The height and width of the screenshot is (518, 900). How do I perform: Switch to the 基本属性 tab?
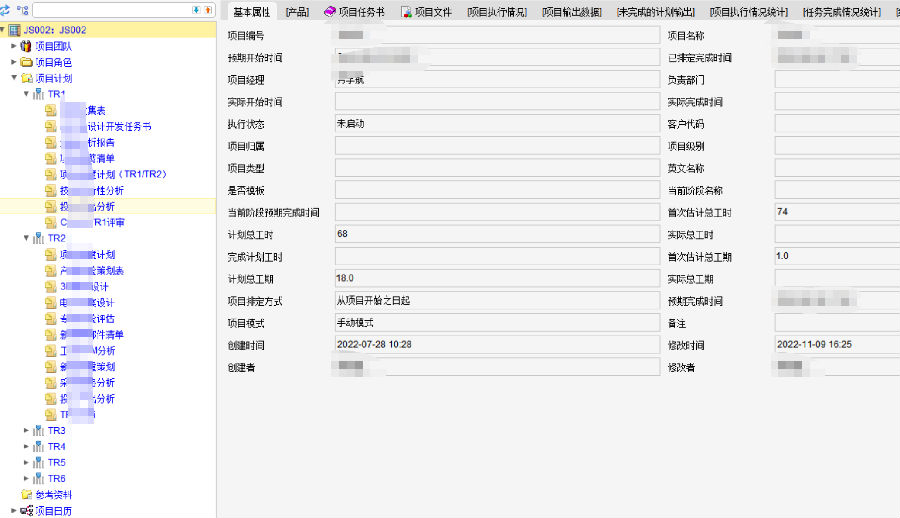251,11
